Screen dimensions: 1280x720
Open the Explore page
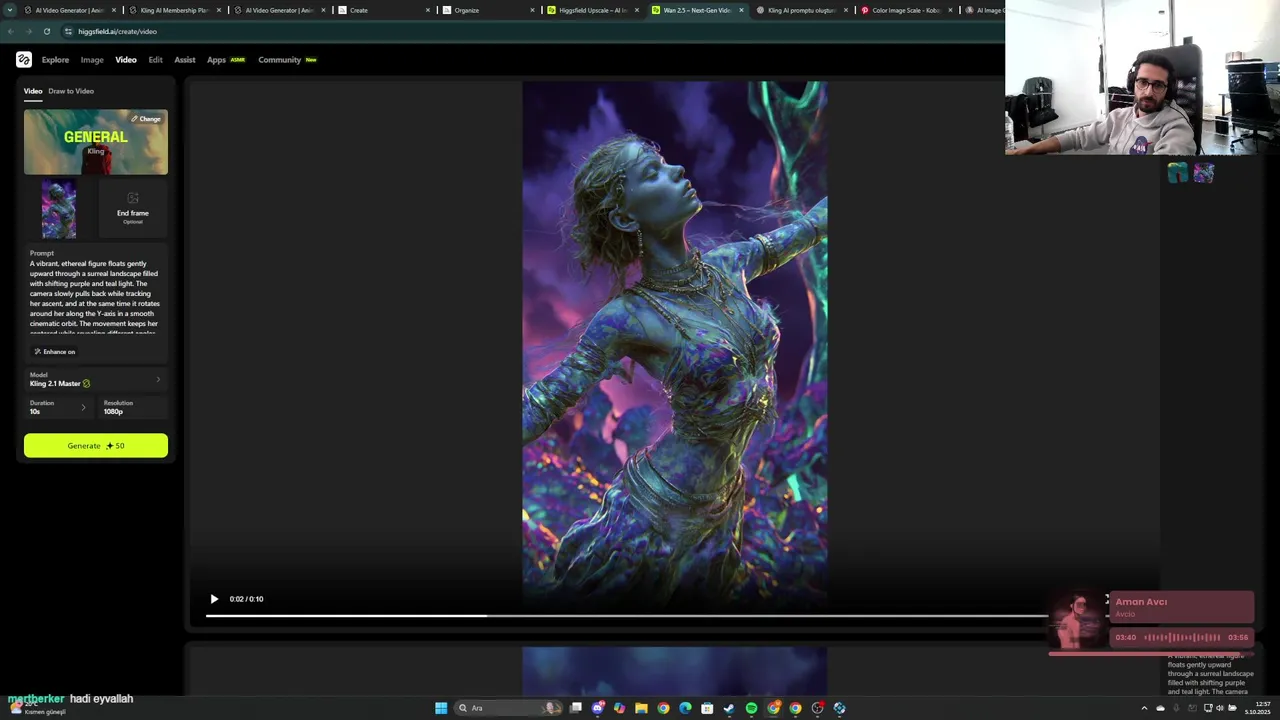click(x=55, y=60)
